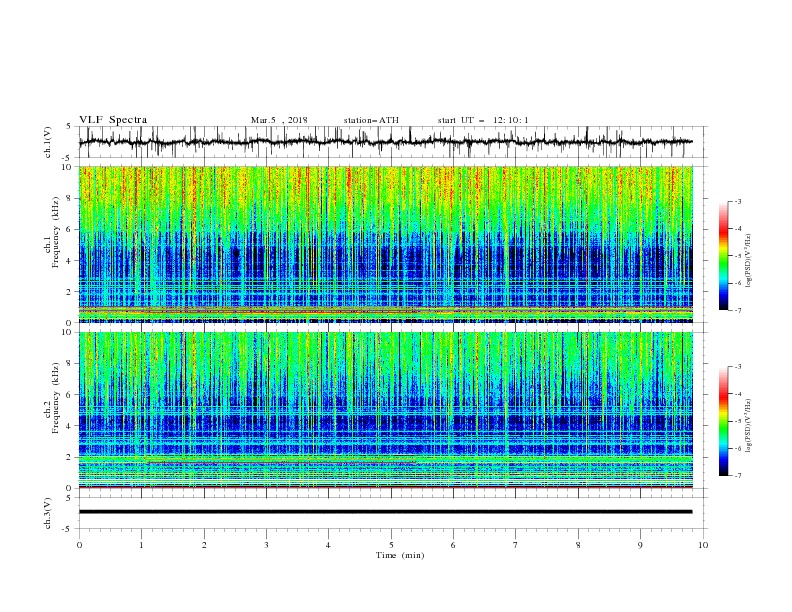Click inside the ch.2 spectrogram panel
Screen dimensions: 792x612
point(386,410)
